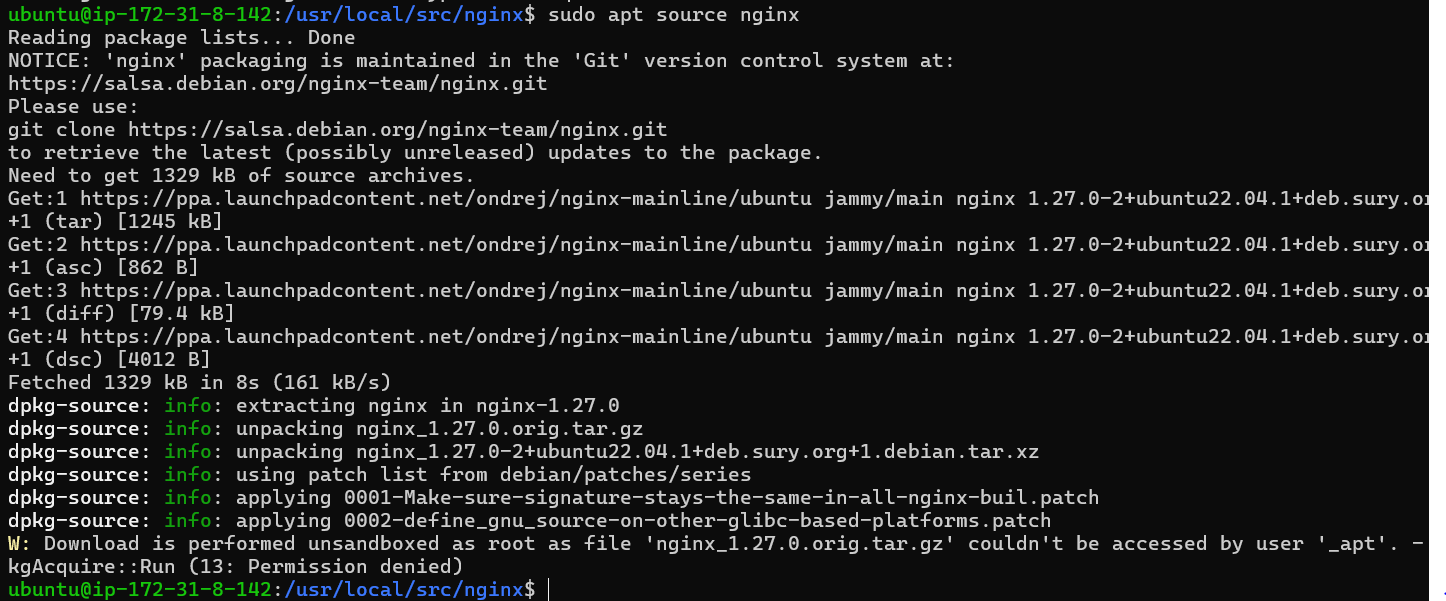Click the yellow 'W:' warning marker
Screen dimensions: 1446x601
pos(19,544)
